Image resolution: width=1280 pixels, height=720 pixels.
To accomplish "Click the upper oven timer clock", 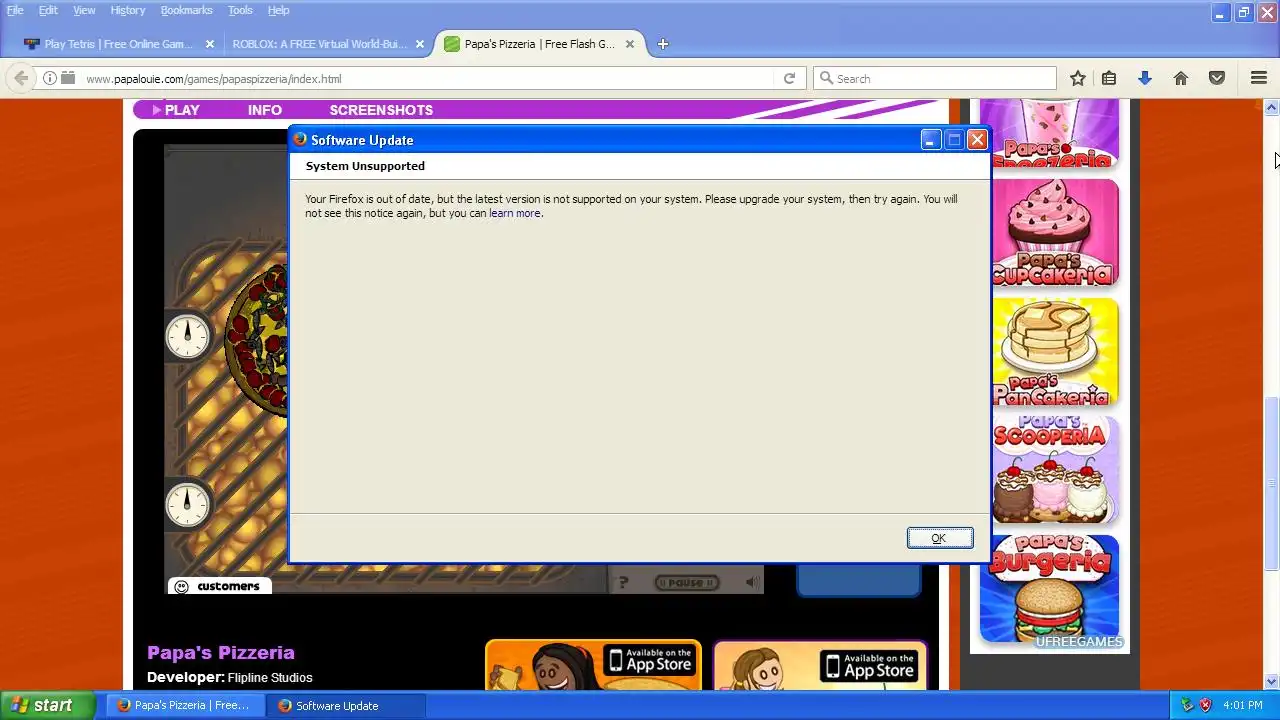I will click(187, 336).
